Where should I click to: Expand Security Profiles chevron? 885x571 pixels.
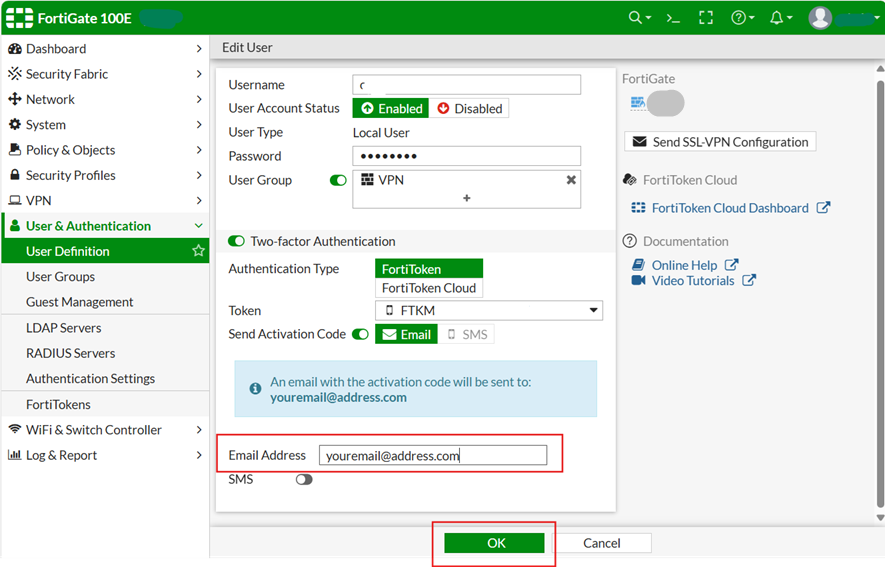tap(199, 175)
